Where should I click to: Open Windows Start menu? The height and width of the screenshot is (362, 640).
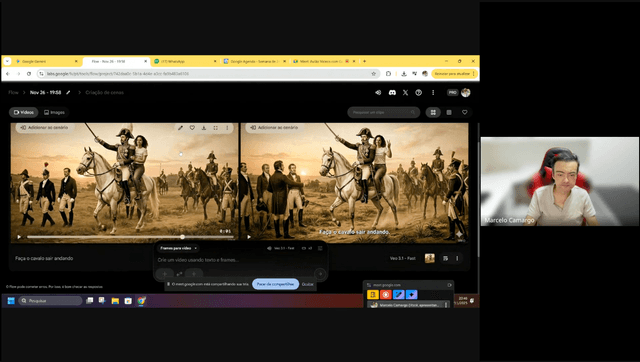(x=11, y=301)
